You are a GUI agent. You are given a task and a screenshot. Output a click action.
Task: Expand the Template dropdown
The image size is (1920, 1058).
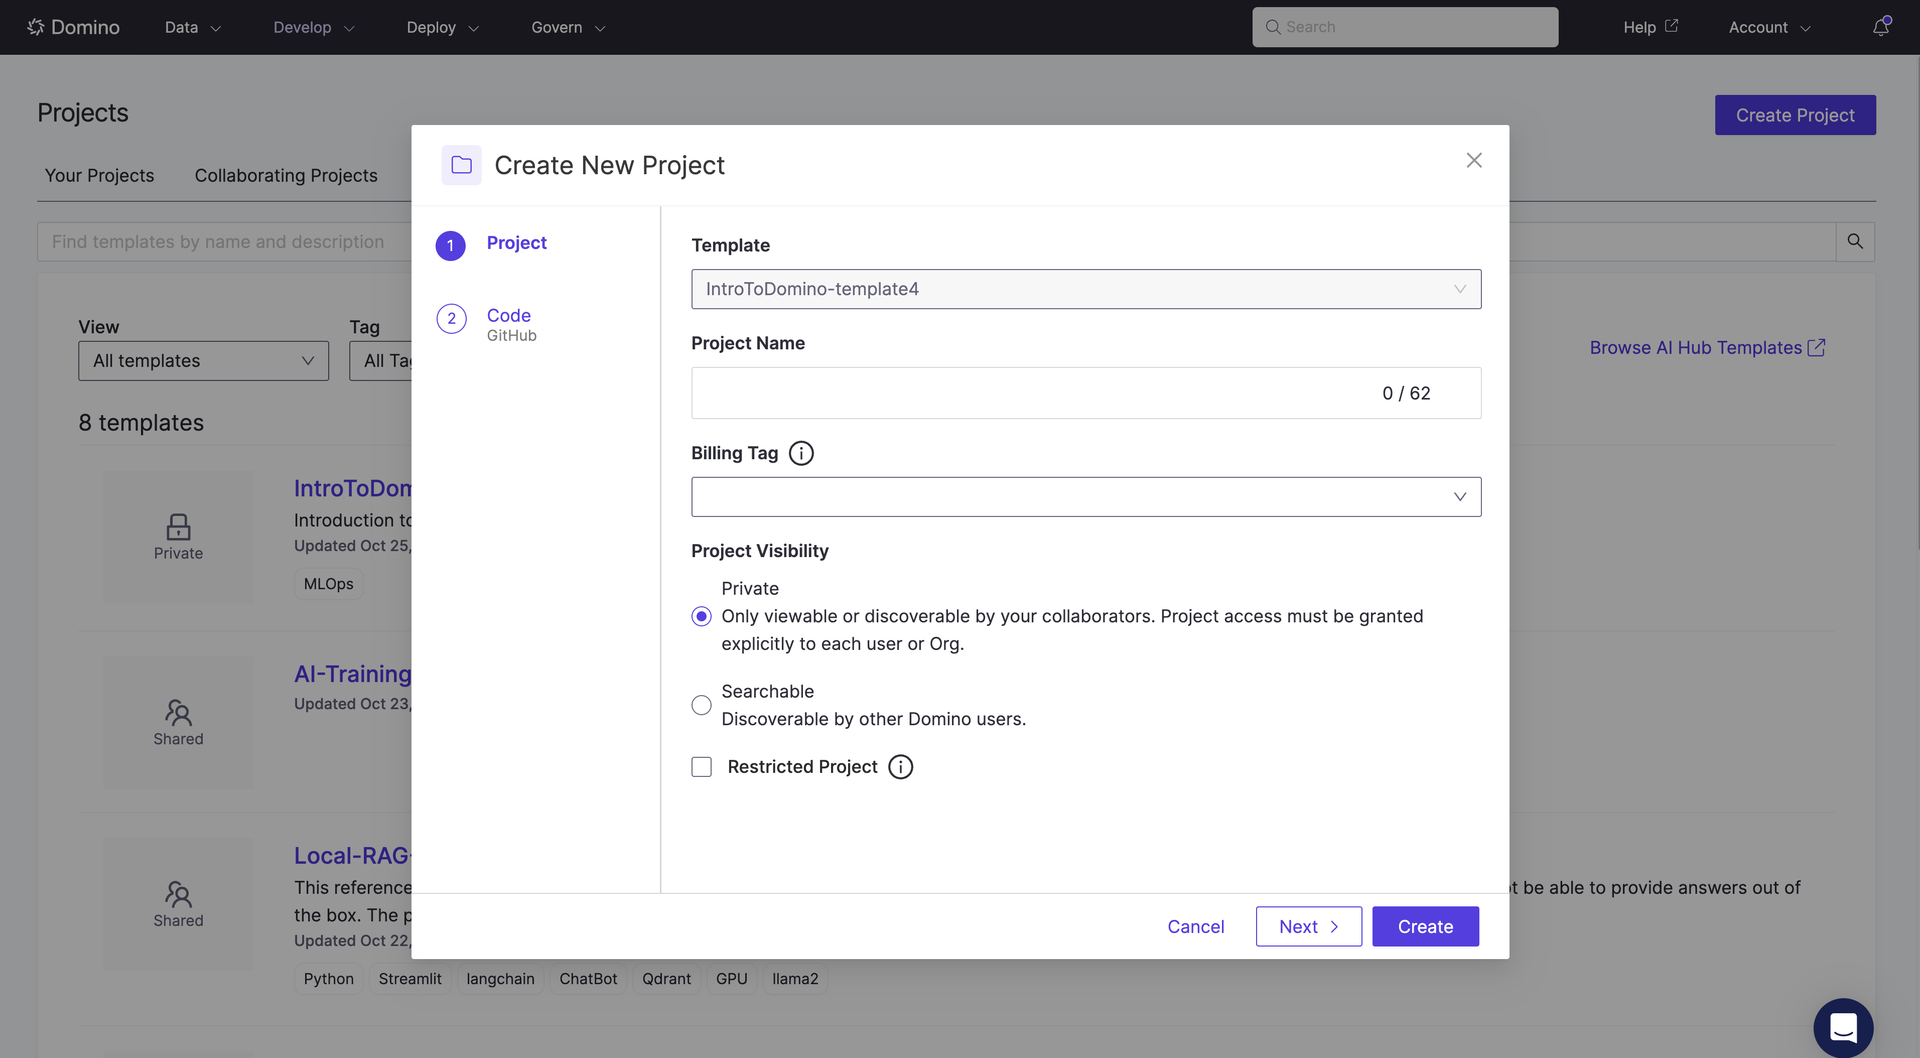point(1086,289)
